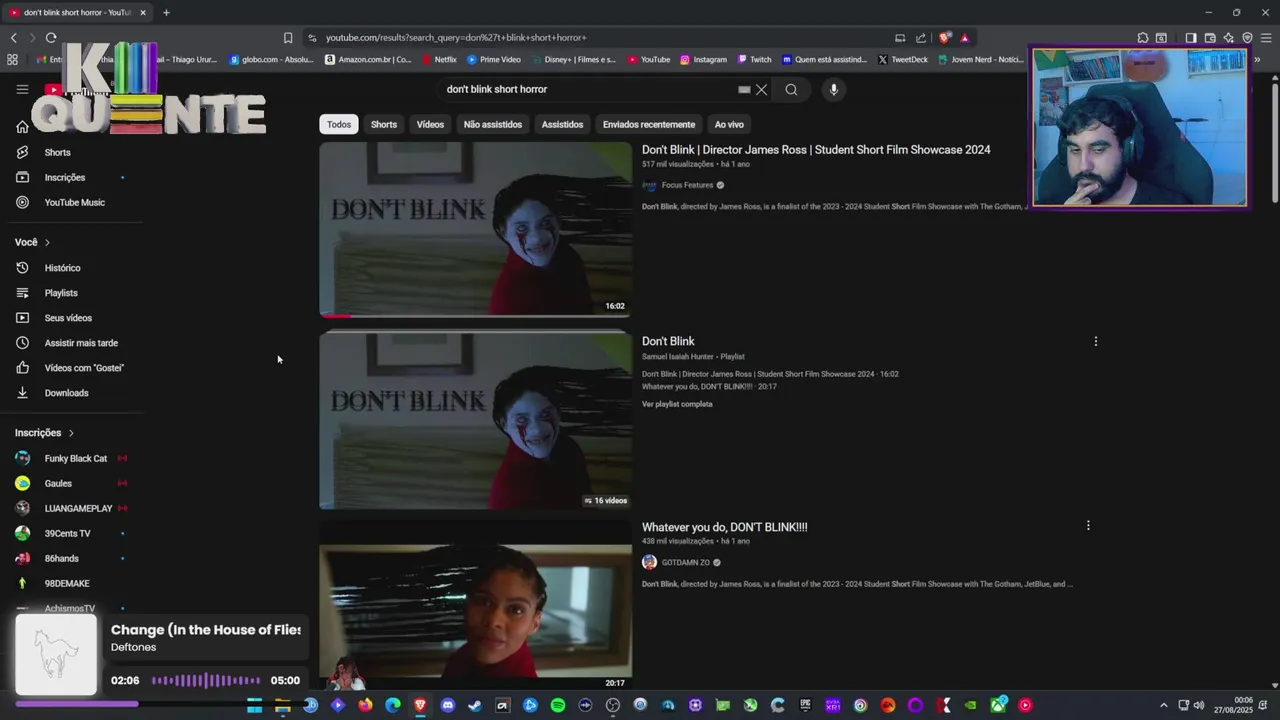Open Epic Games launcher from taskbar
Viewport: 1280px width, 720px height.
click(x=805, y=705)
